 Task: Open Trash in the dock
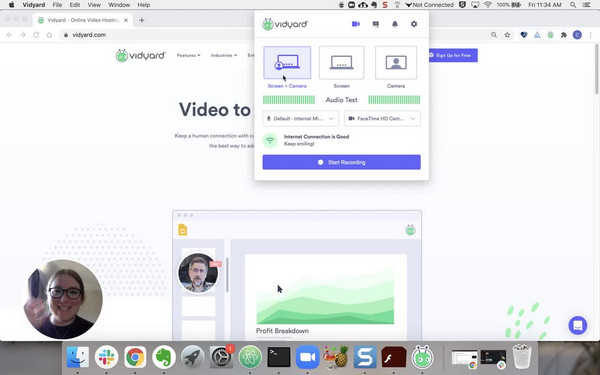[522, 357]
